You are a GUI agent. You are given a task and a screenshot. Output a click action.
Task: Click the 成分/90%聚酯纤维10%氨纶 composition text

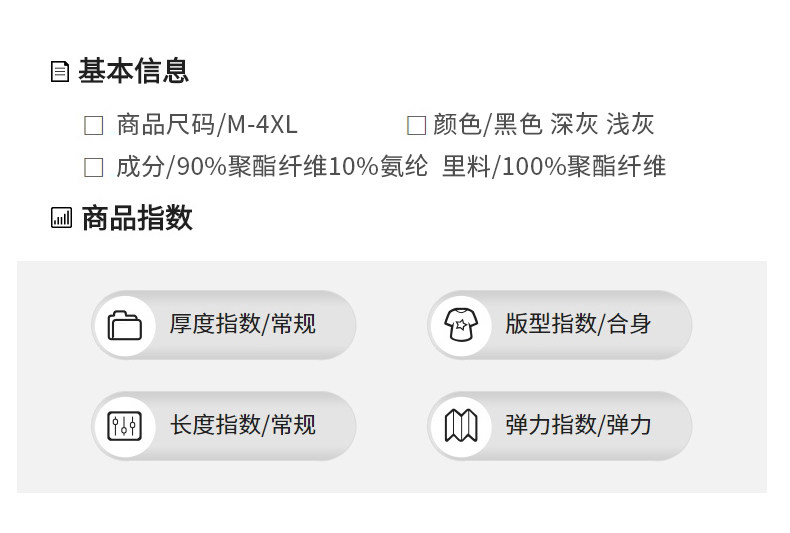click(272, 167)
